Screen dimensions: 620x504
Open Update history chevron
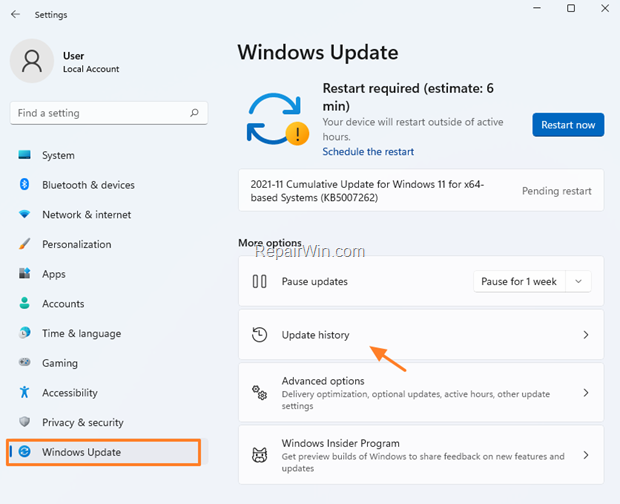[x=586, y=335]
